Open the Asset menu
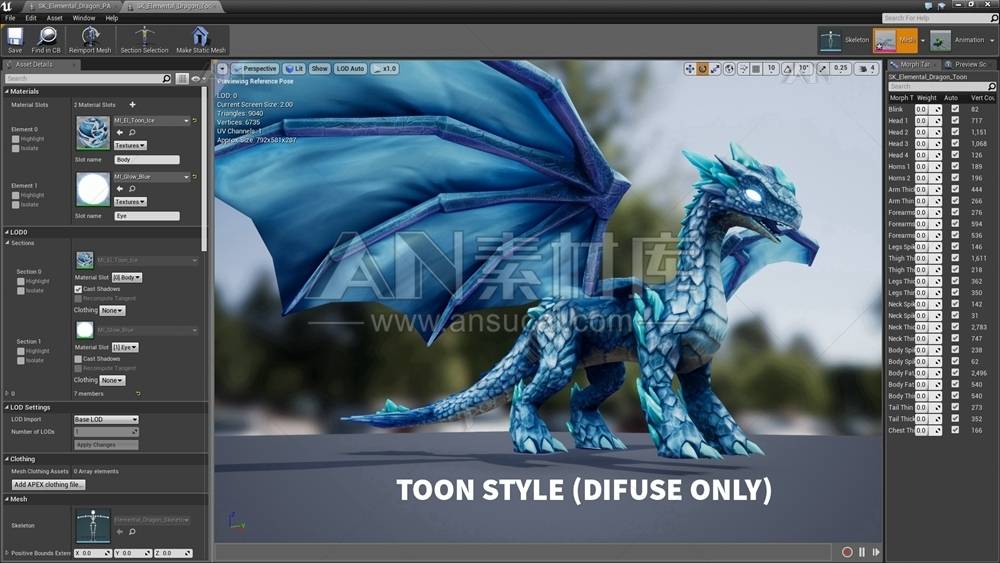The height and width of the screenshot is (563, 1000). (x=55, y=18)
